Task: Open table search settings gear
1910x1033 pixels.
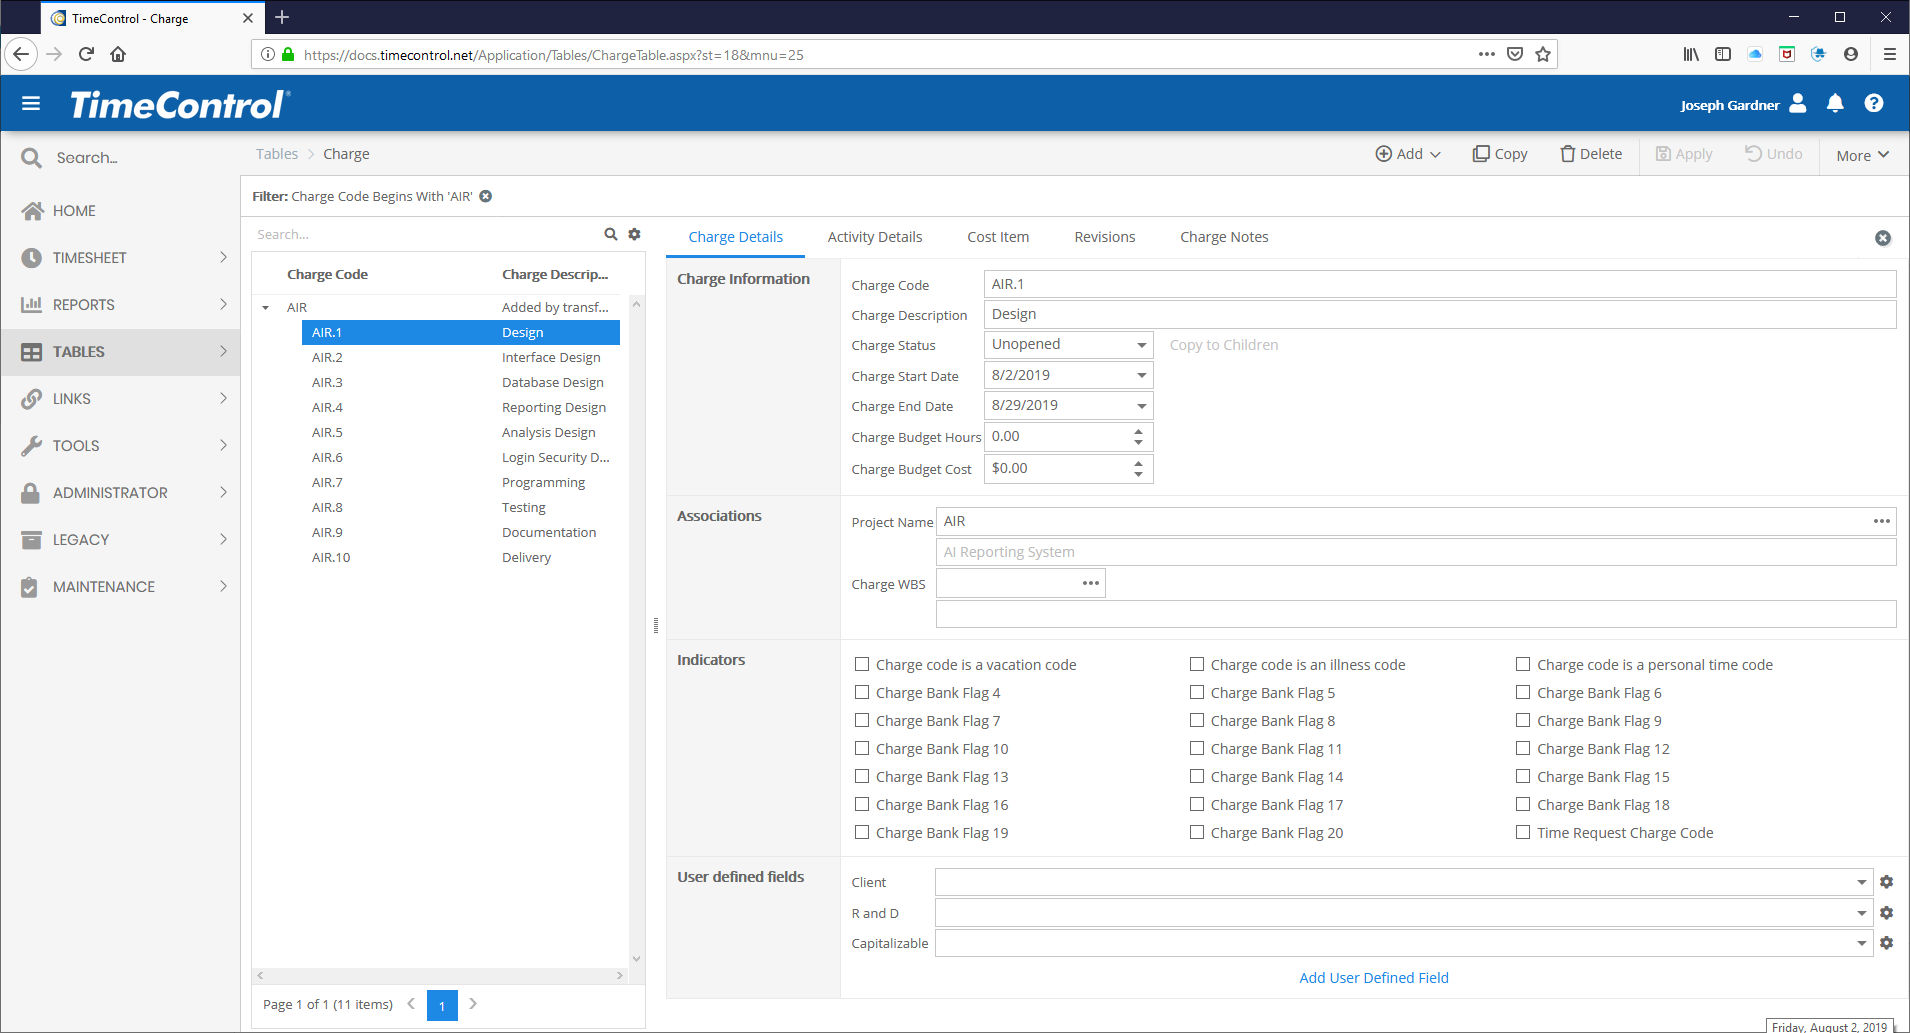Action: pyautogui.click(x=634, y=234)
